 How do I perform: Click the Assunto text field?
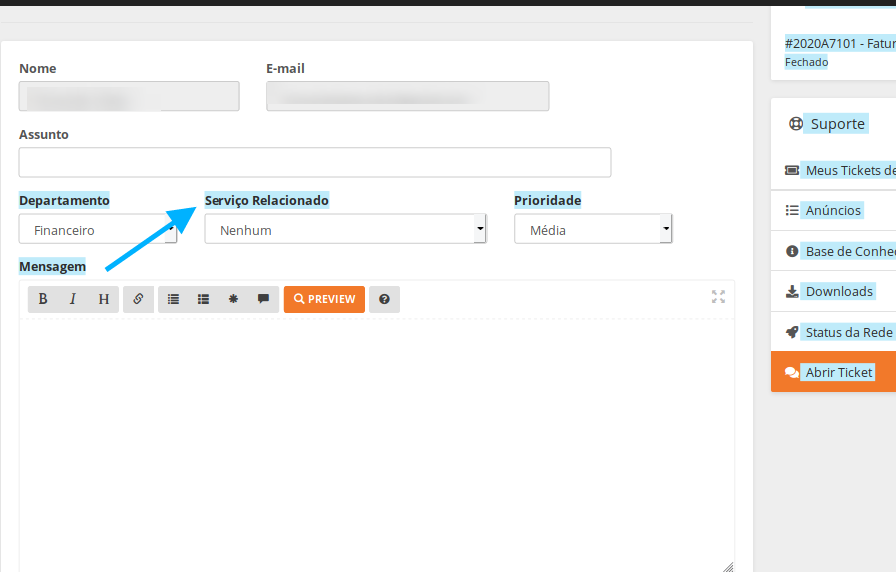tap(314, 162)
